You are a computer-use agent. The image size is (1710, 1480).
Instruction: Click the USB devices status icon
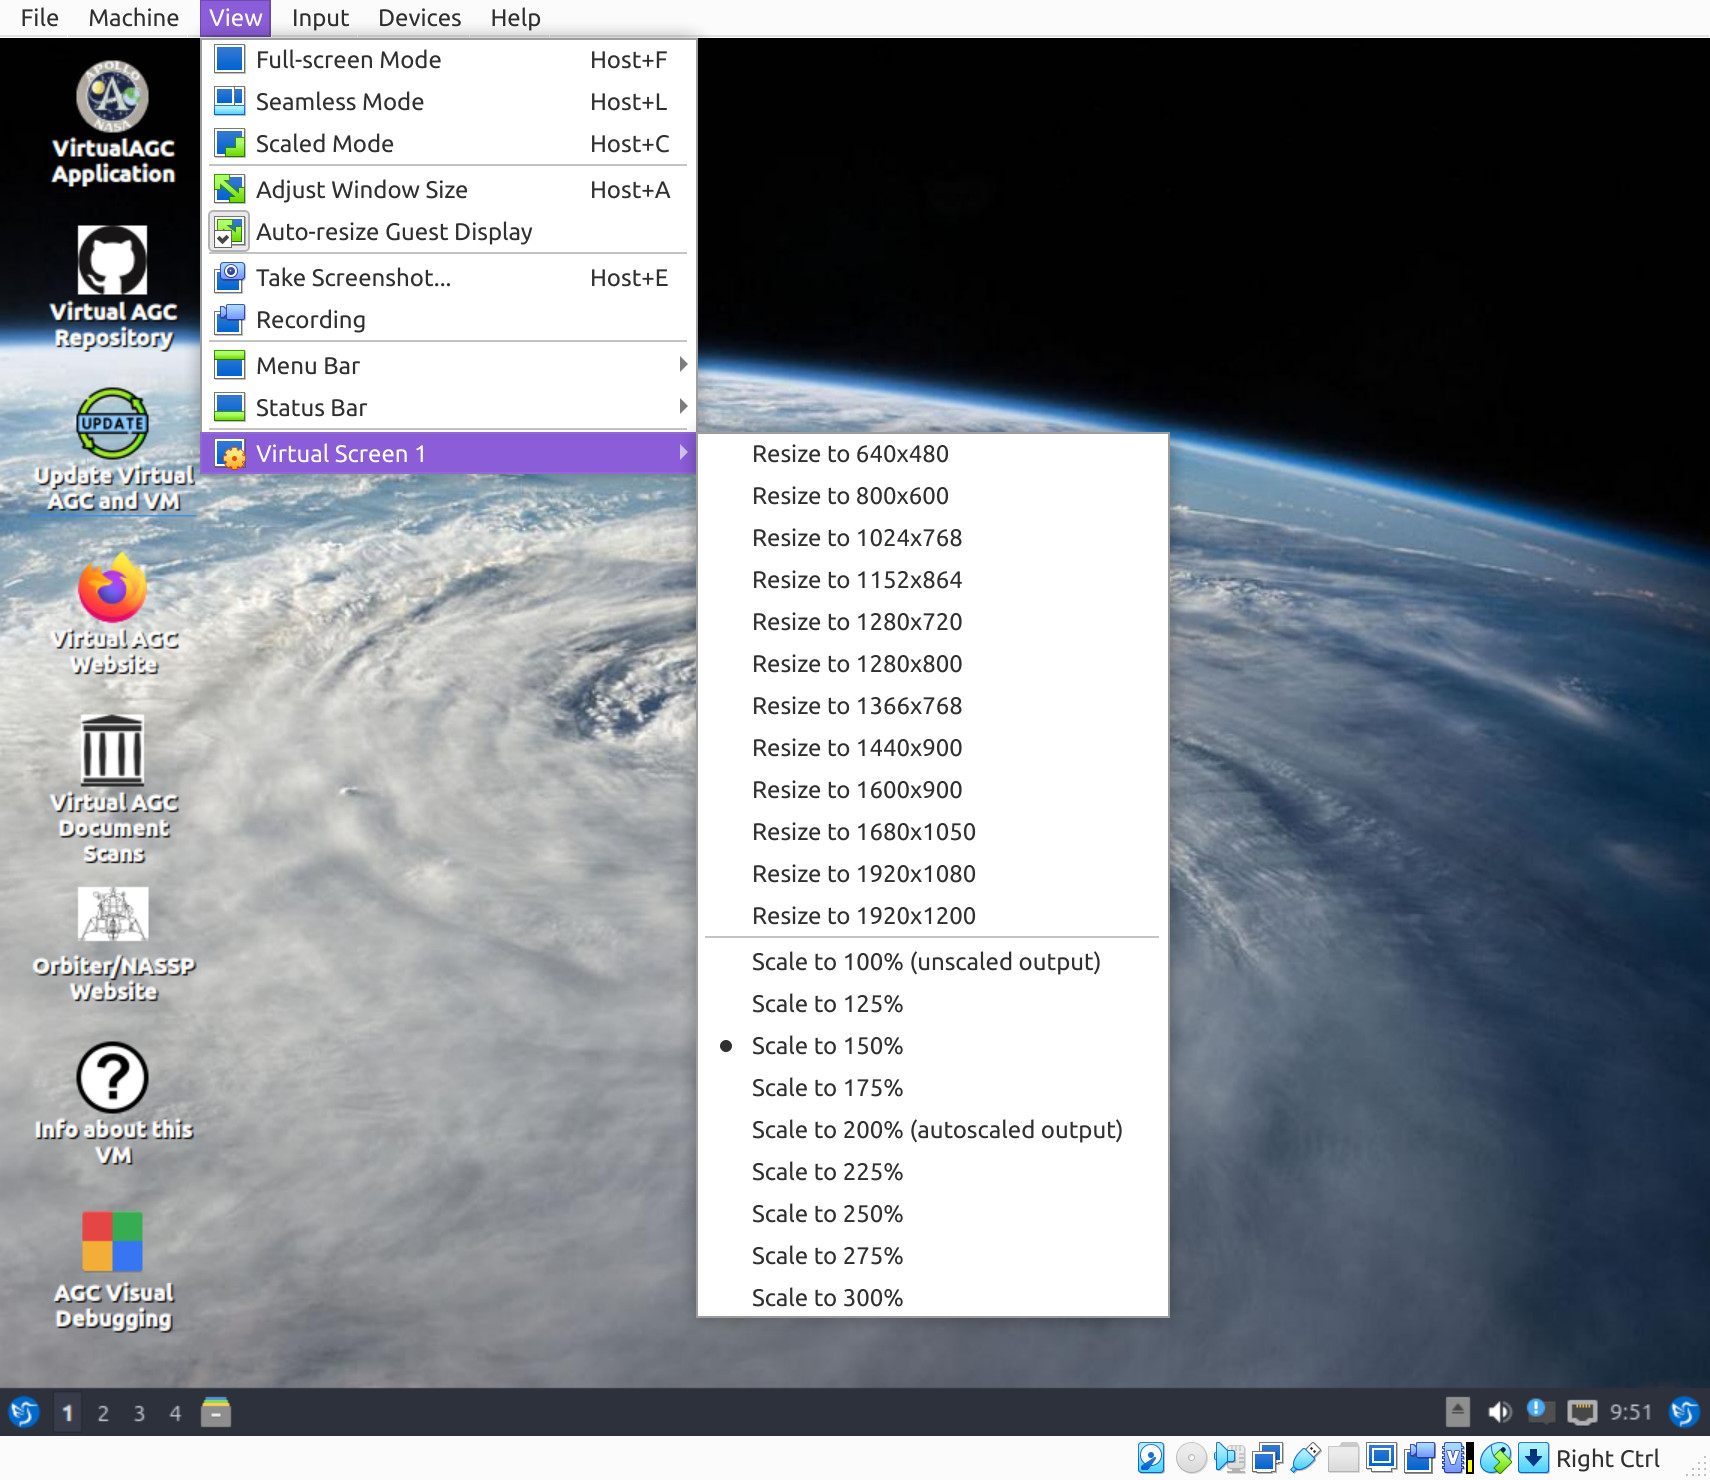coord(1305,1458)
